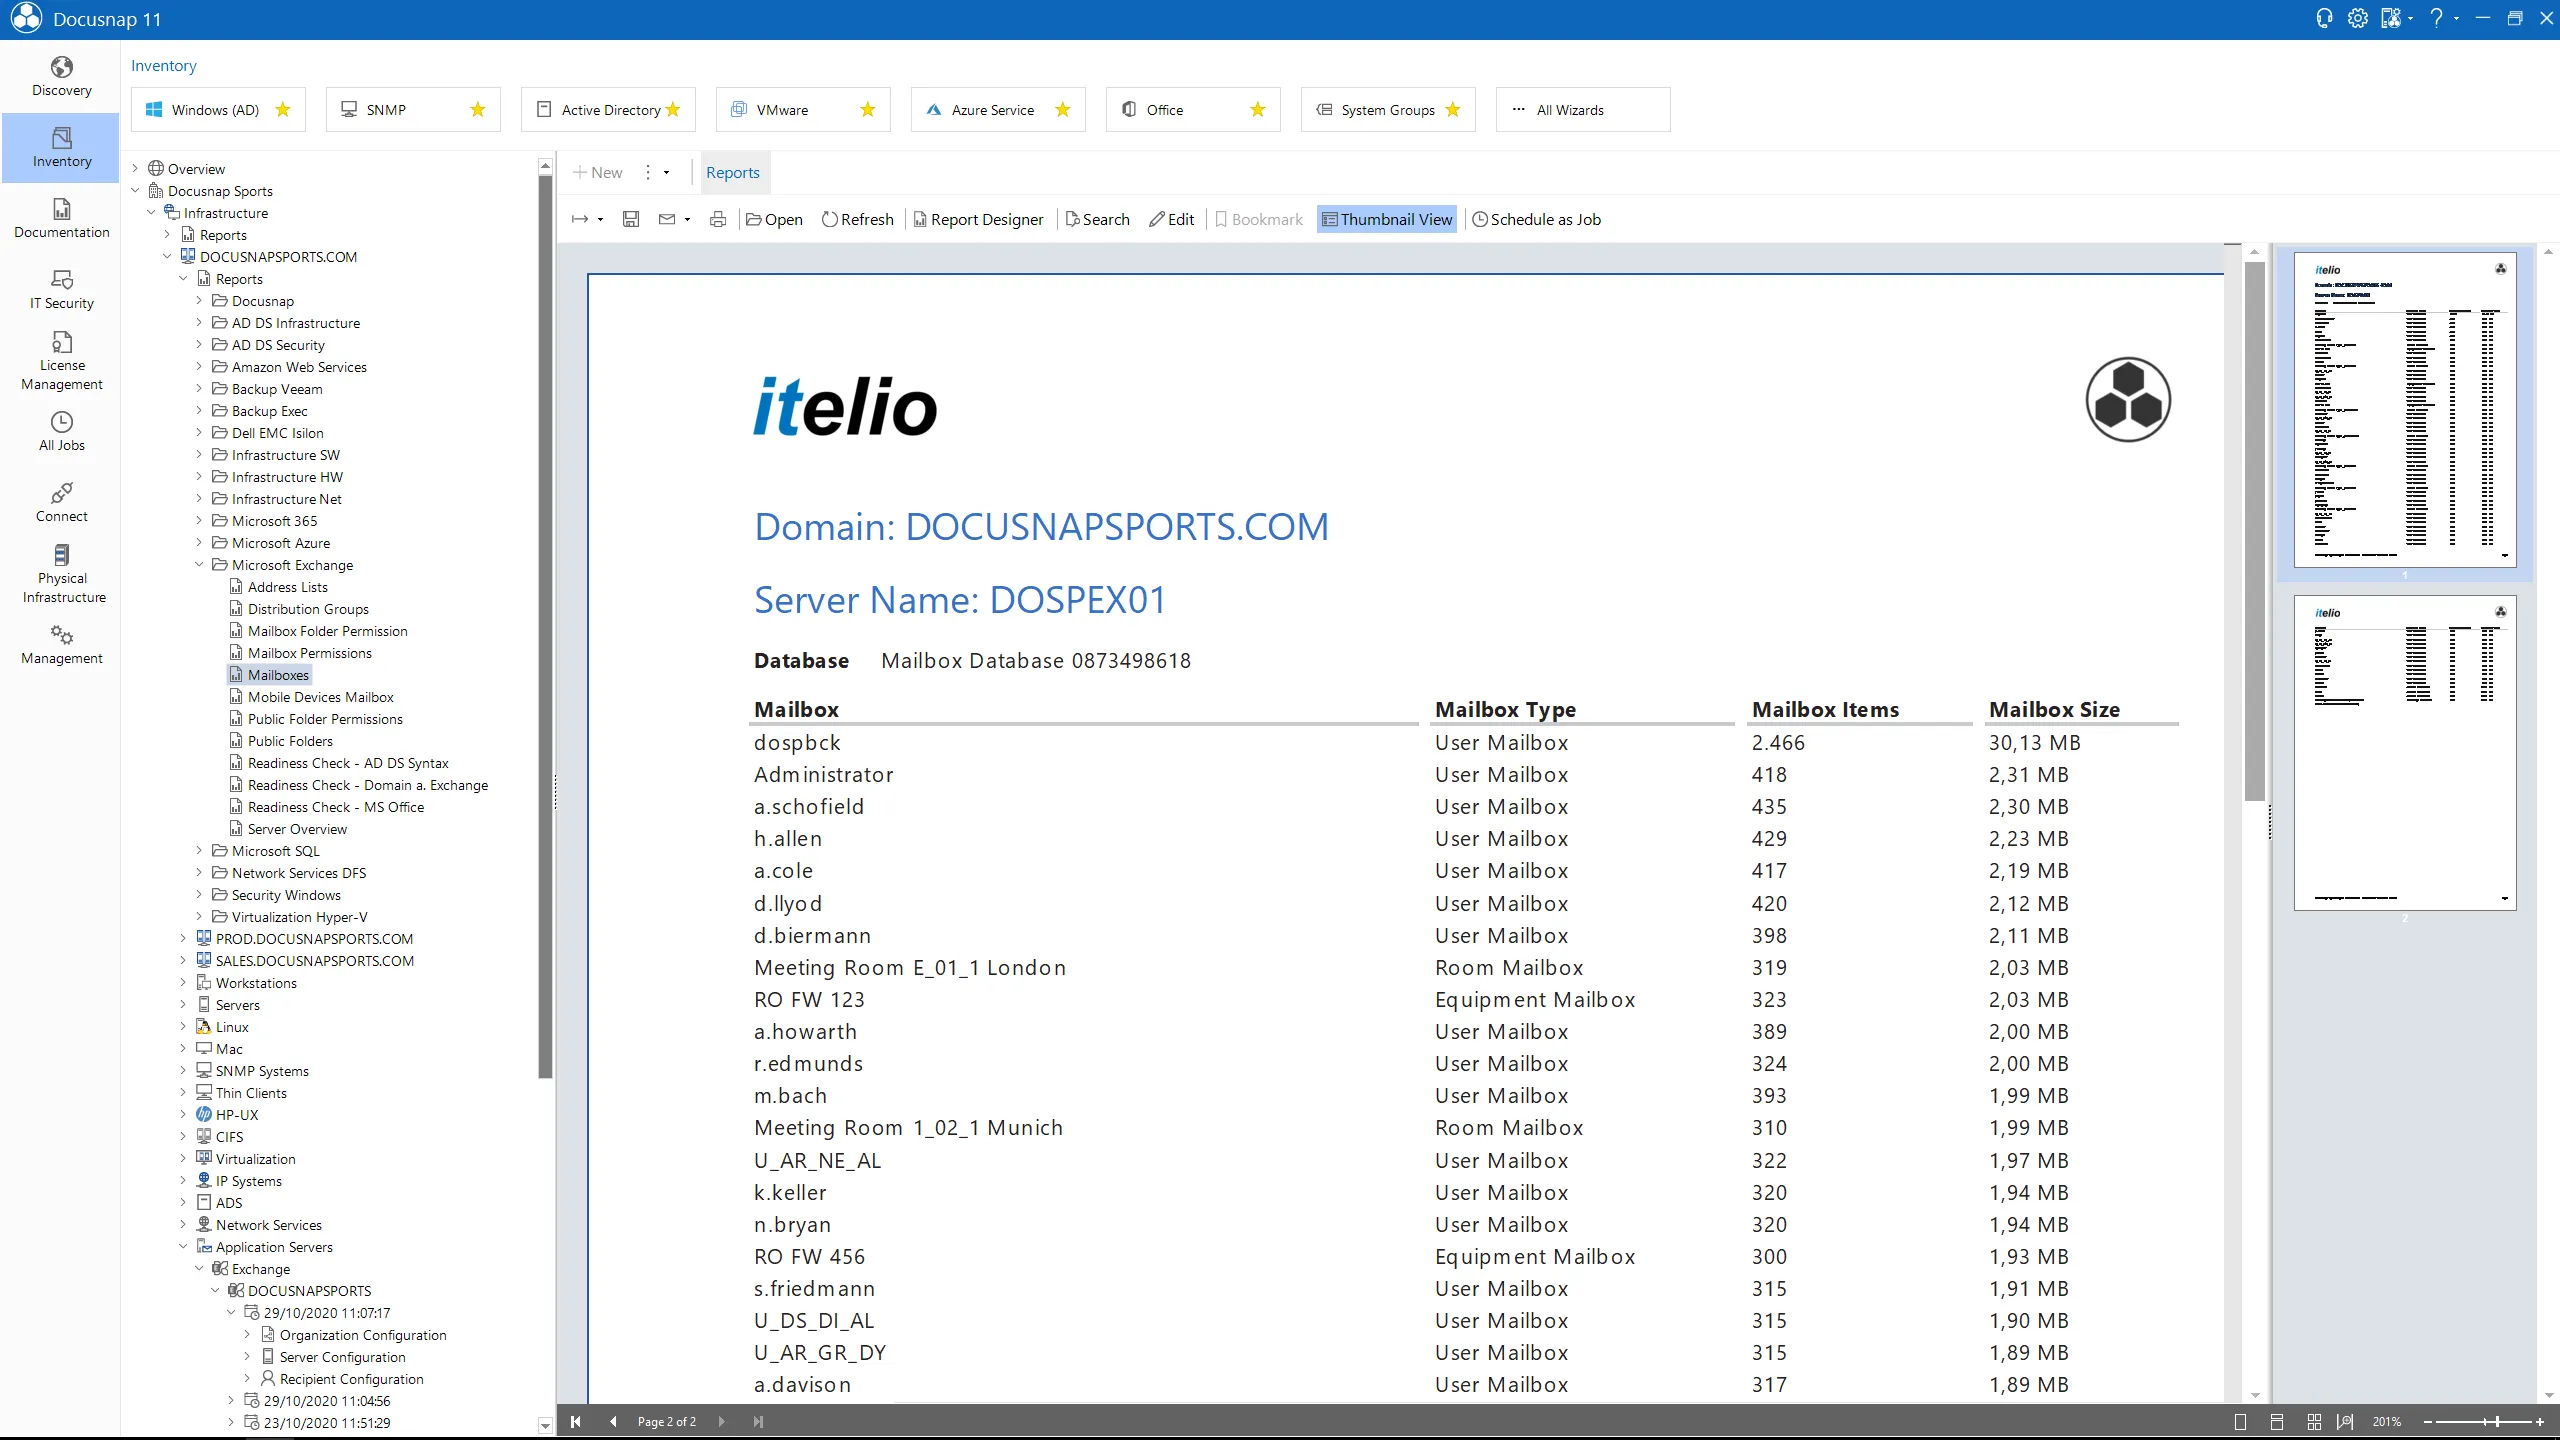This screenshot has height=1440, width=2560.
Task: Open the email options dropdown arrow
Action: pyautogui.click(x=687, y=220)
